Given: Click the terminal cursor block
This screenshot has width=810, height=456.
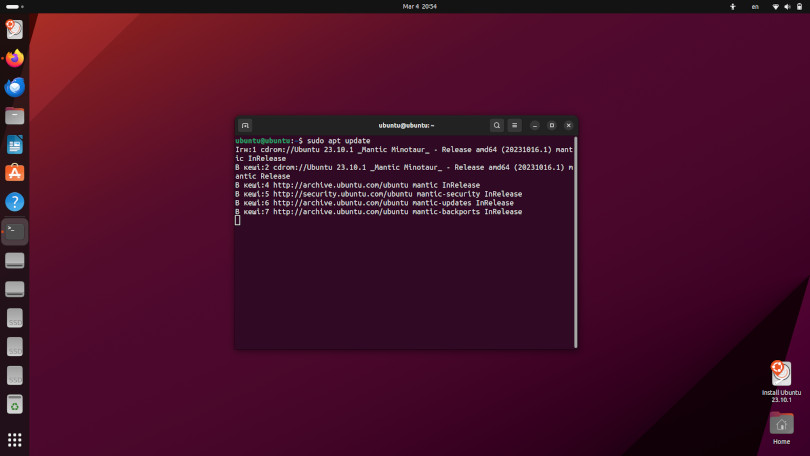Looking at the screenshot, I should click(238, 221).
